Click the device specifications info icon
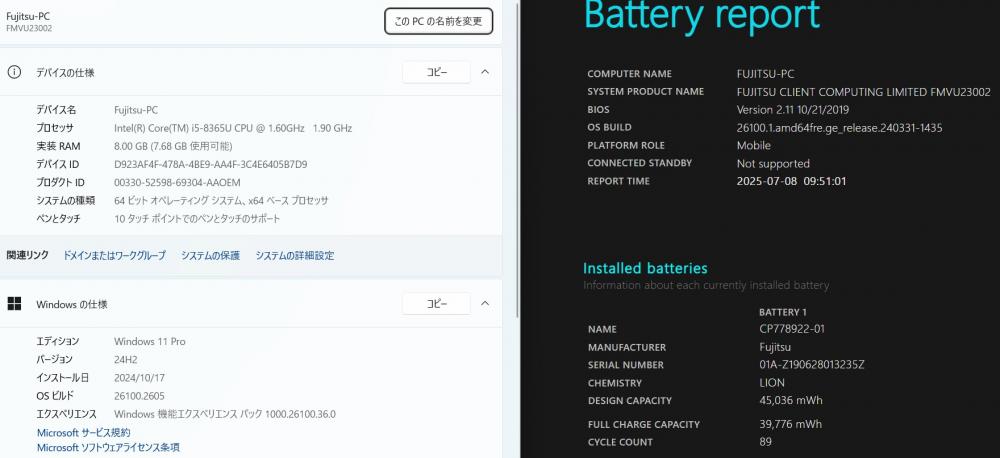This screenshot has width=1000, height=458. tap(14, 72)
